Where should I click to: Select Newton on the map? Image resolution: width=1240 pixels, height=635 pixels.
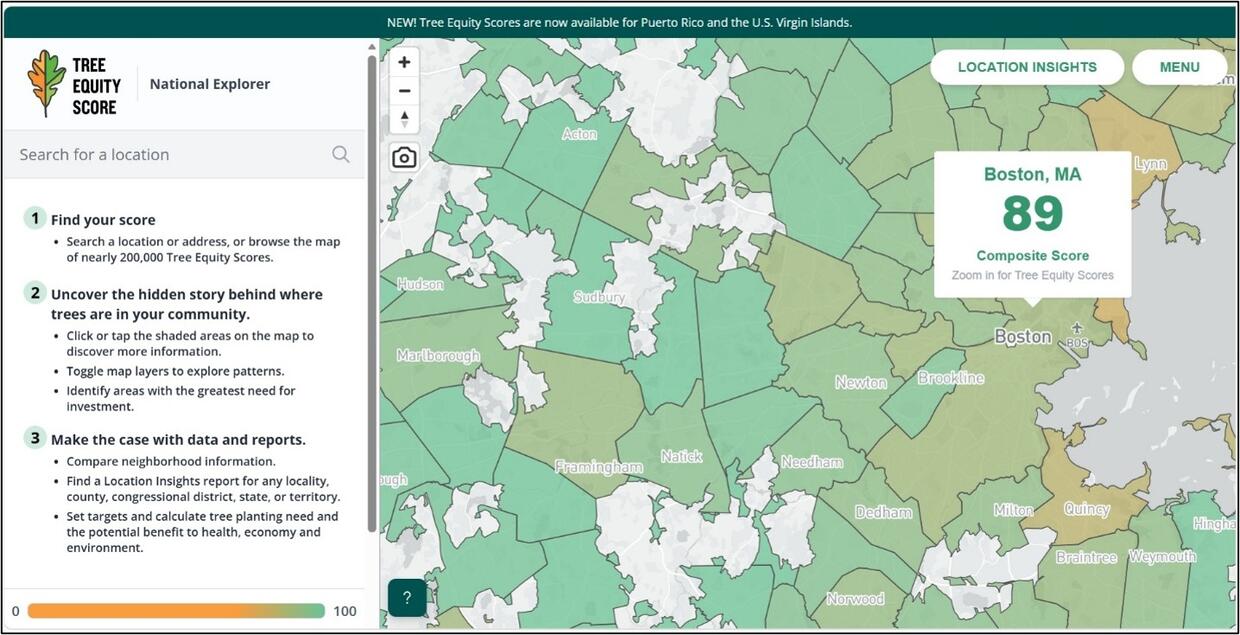[861, 382]
